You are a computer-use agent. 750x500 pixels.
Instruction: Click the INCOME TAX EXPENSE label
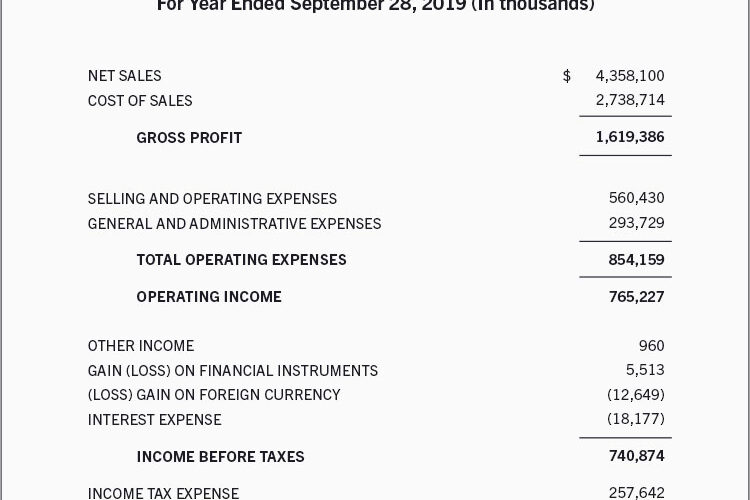[163, 493]
